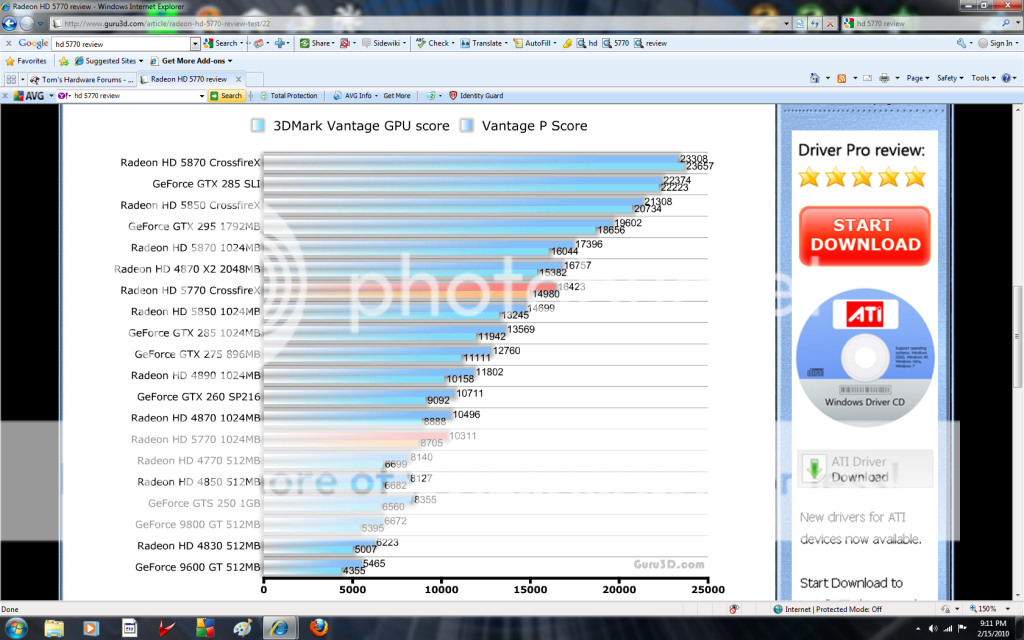Image resolution: width=1024 pixels, height=640 pixels.
Task: Close the Radeon HD 5770 review tab
Action: pos(238,79)
